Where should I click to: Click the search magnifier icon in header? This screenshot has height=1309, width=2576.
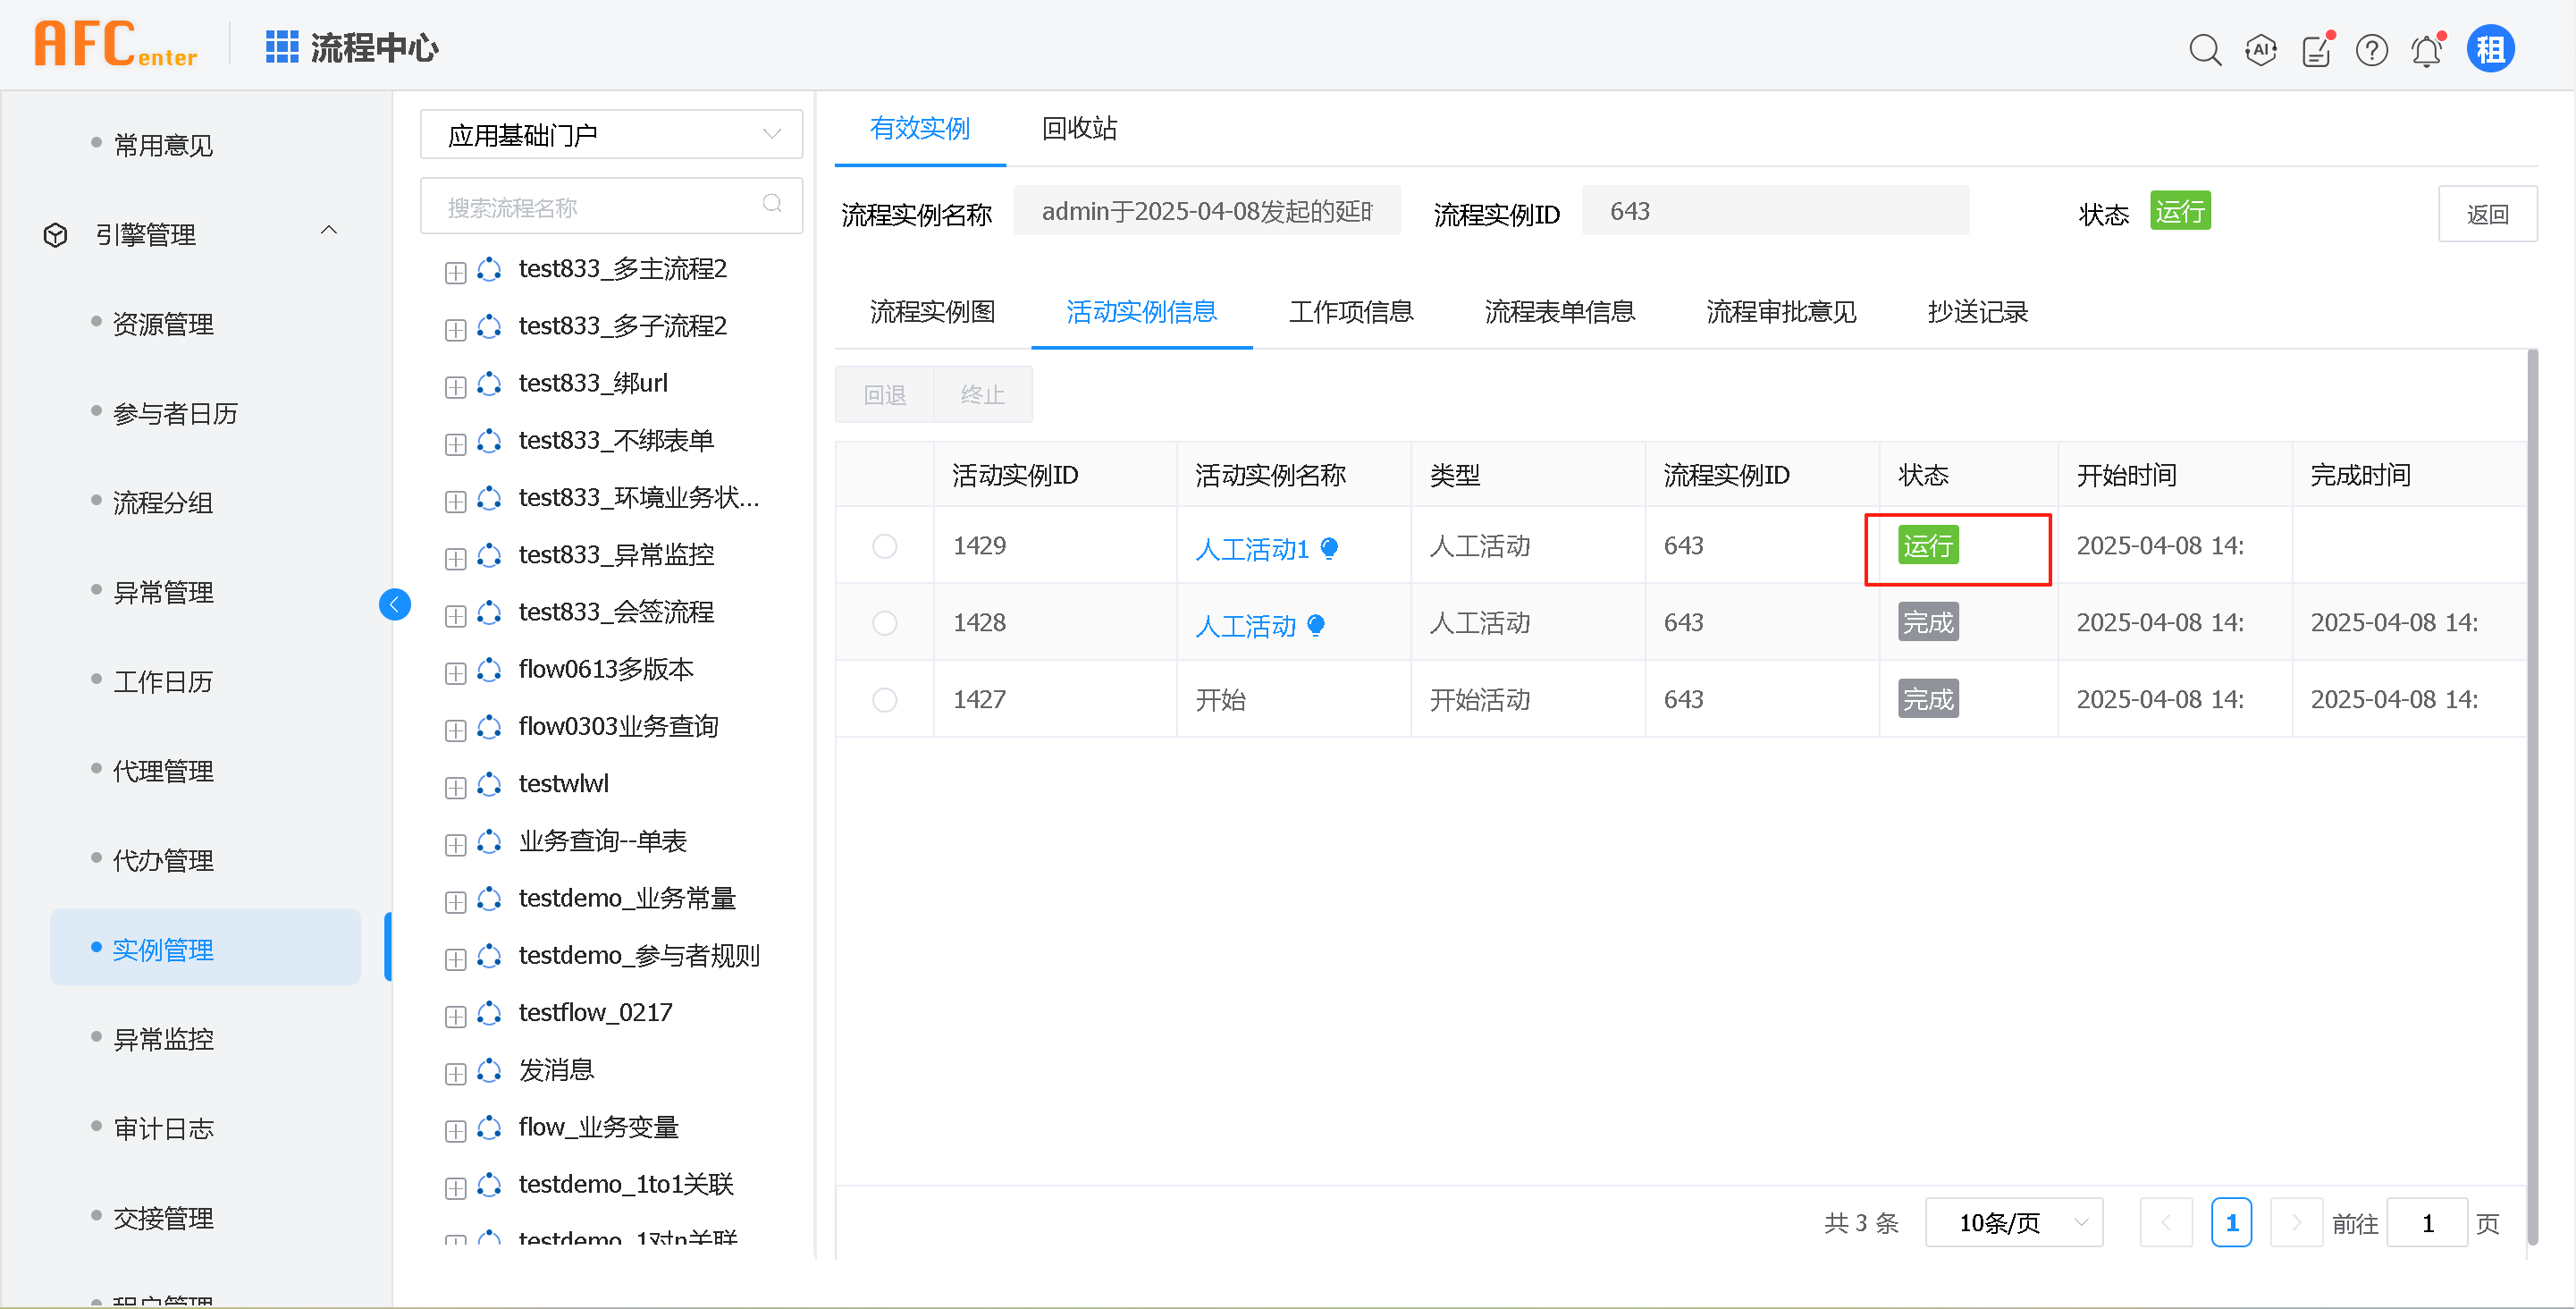[2204, 49]
